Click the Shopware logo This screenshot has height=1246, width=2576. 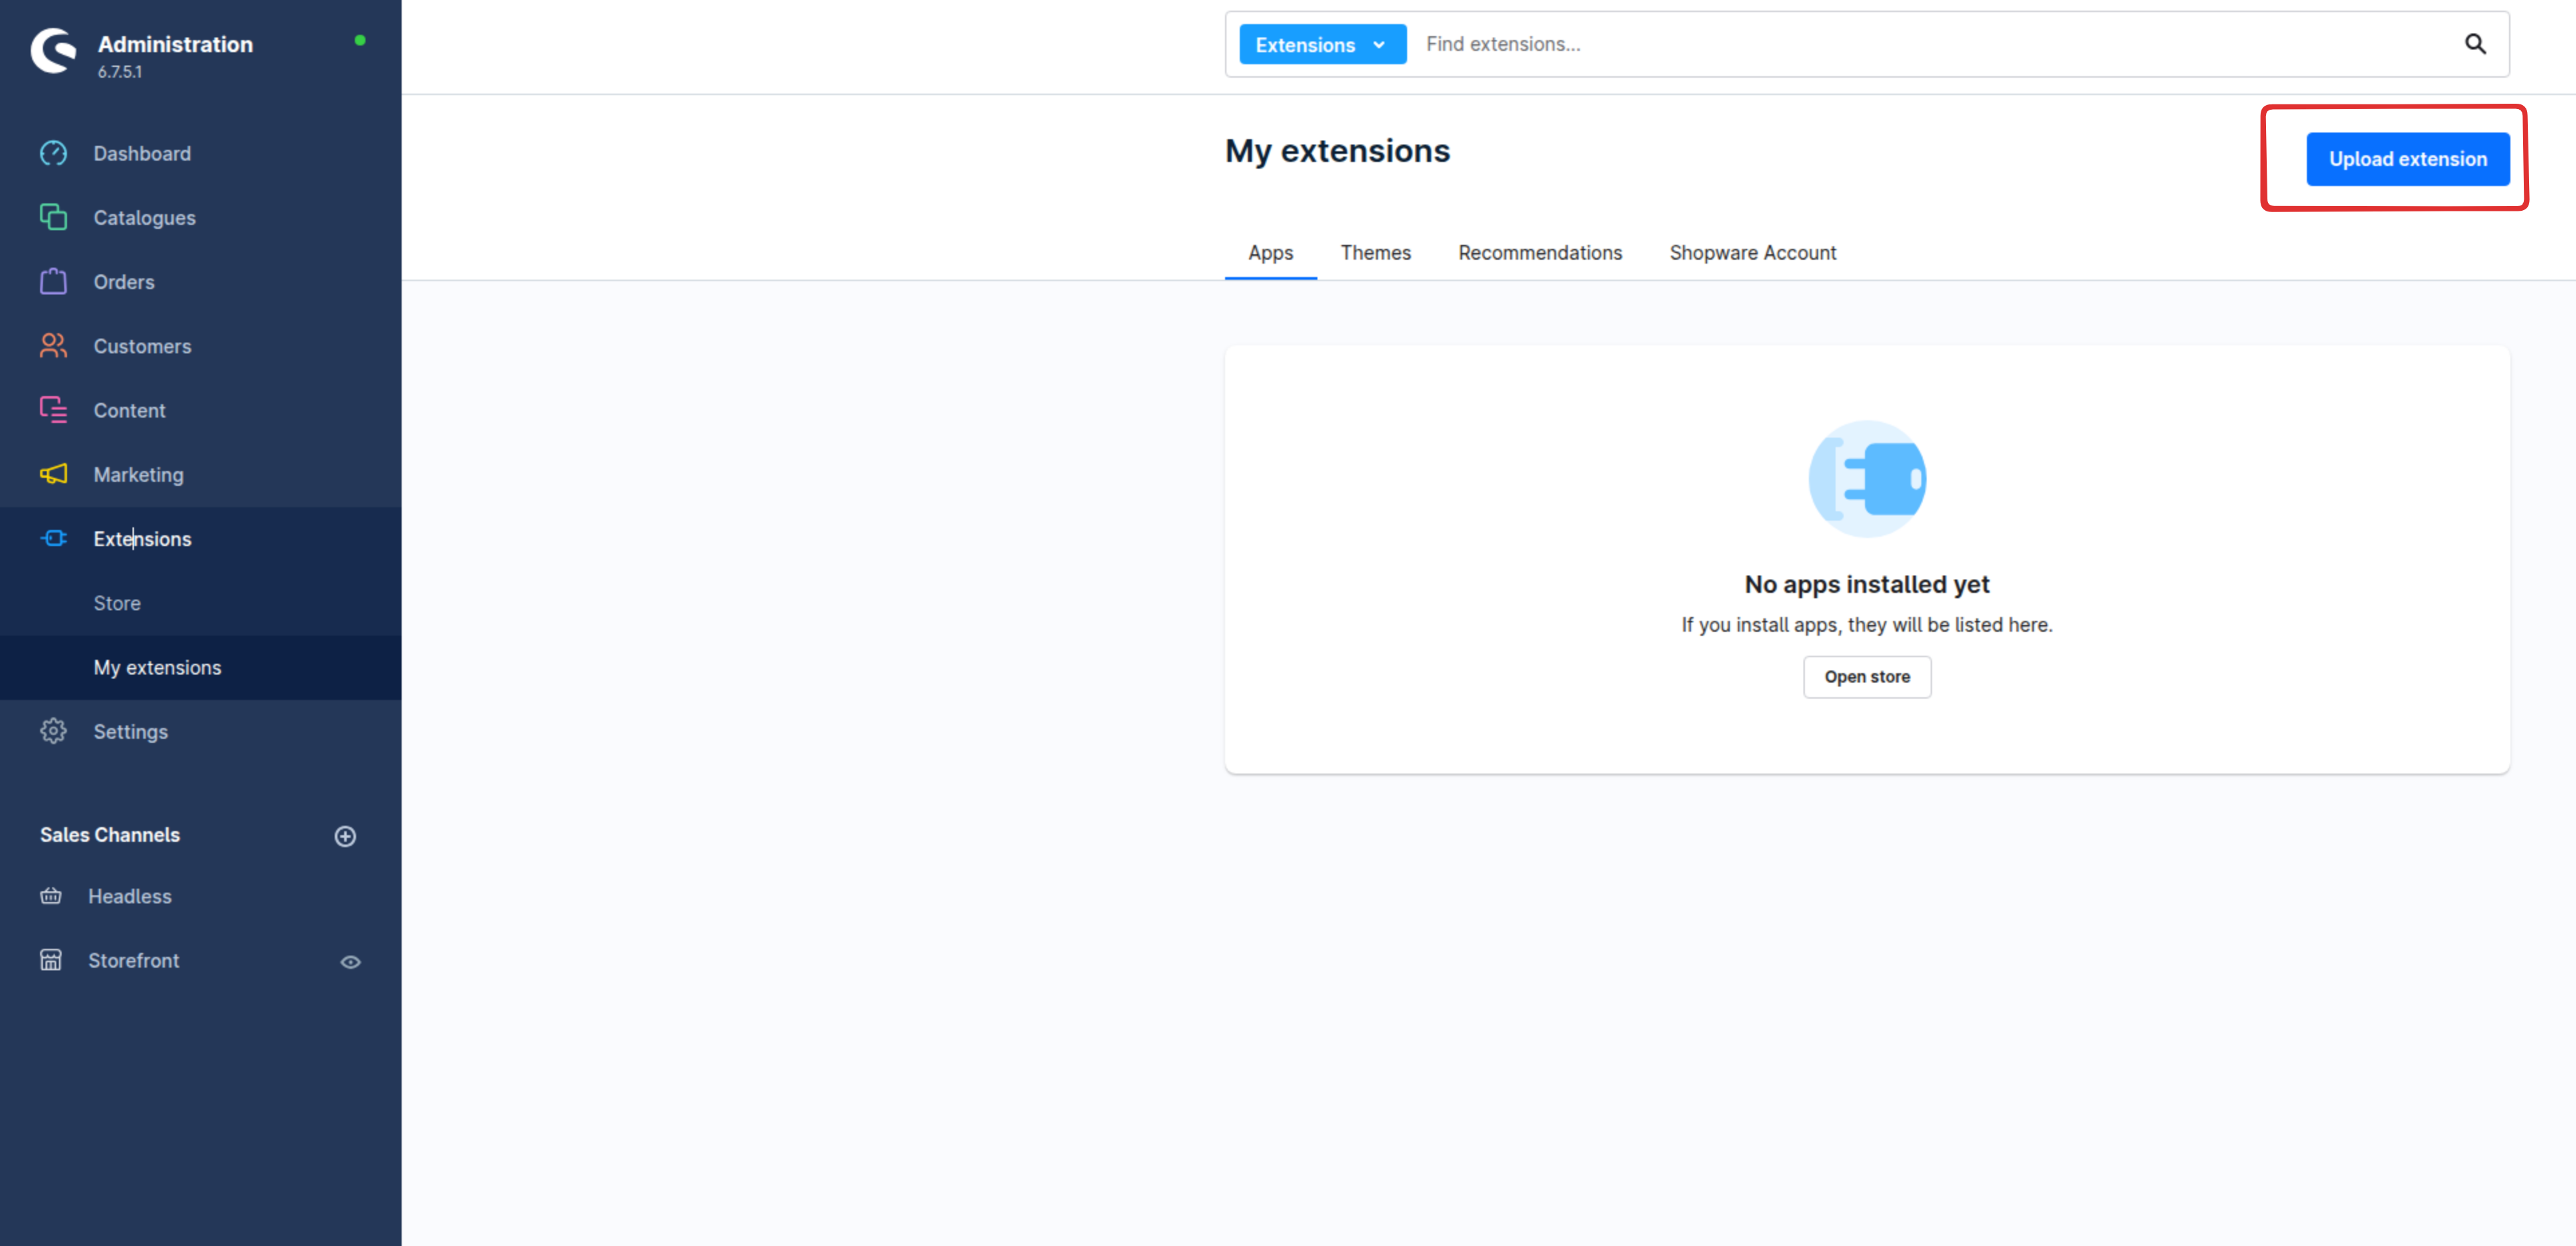(x=53, y=50)
